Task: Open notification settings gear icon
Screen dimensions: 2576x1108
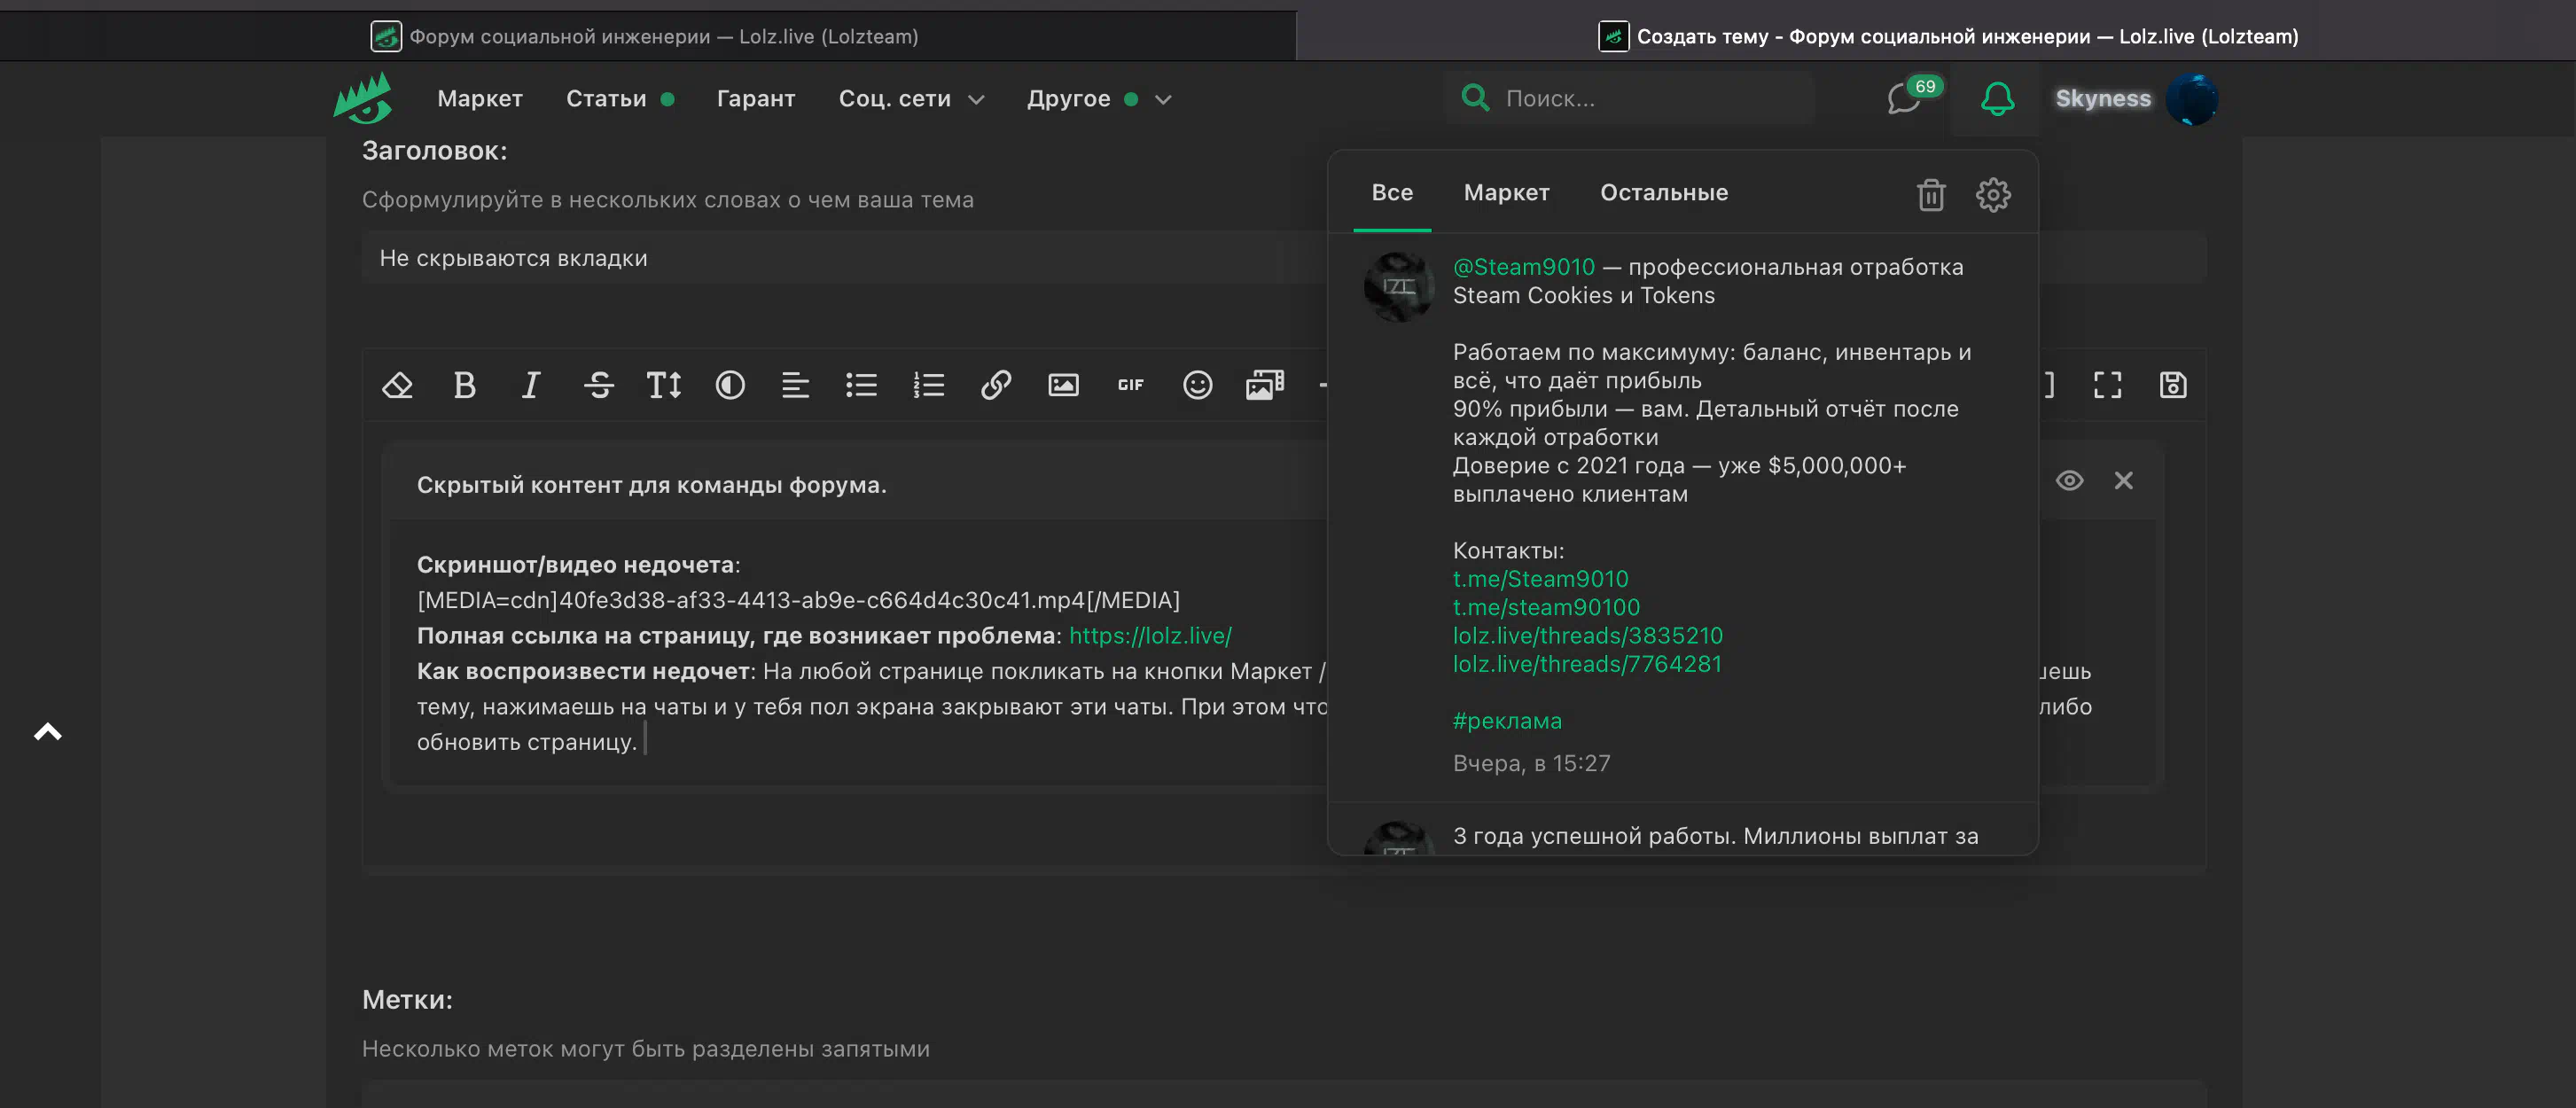Action: tap(1993, 194)
